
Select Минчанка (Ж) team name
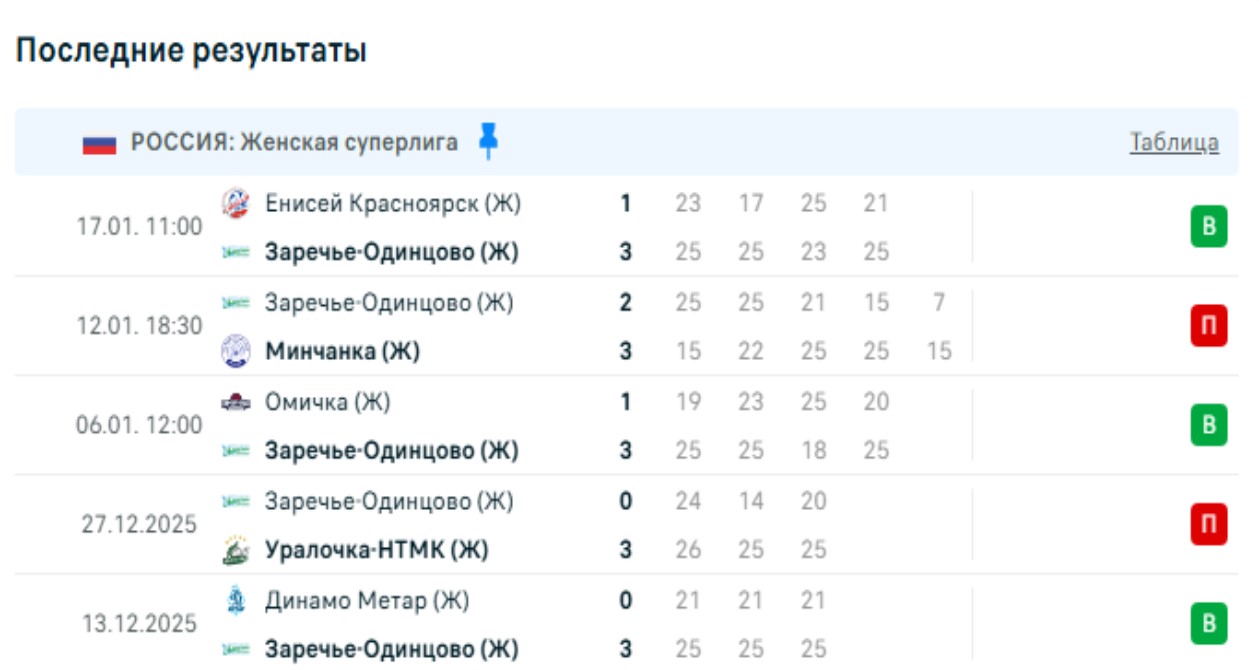[342, 352]
